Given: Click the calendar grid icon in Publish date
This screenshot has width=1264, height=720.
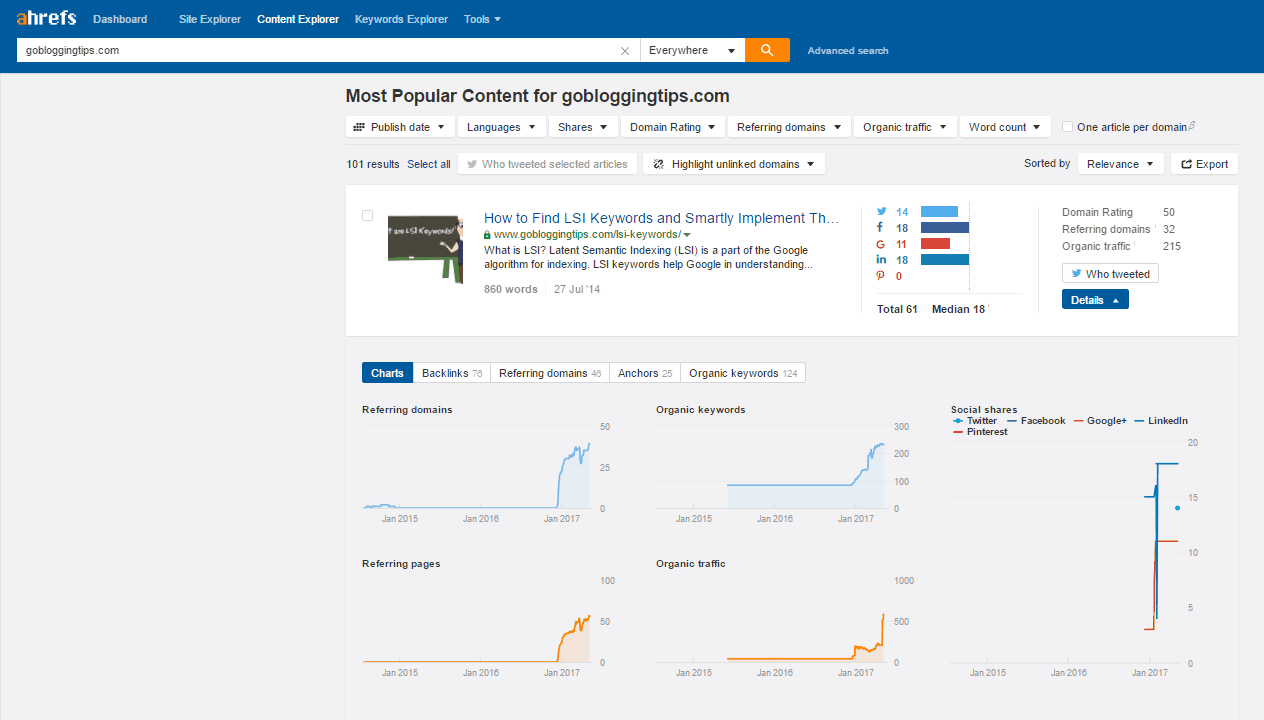Looking at the screenshot, I should point(359,127).
